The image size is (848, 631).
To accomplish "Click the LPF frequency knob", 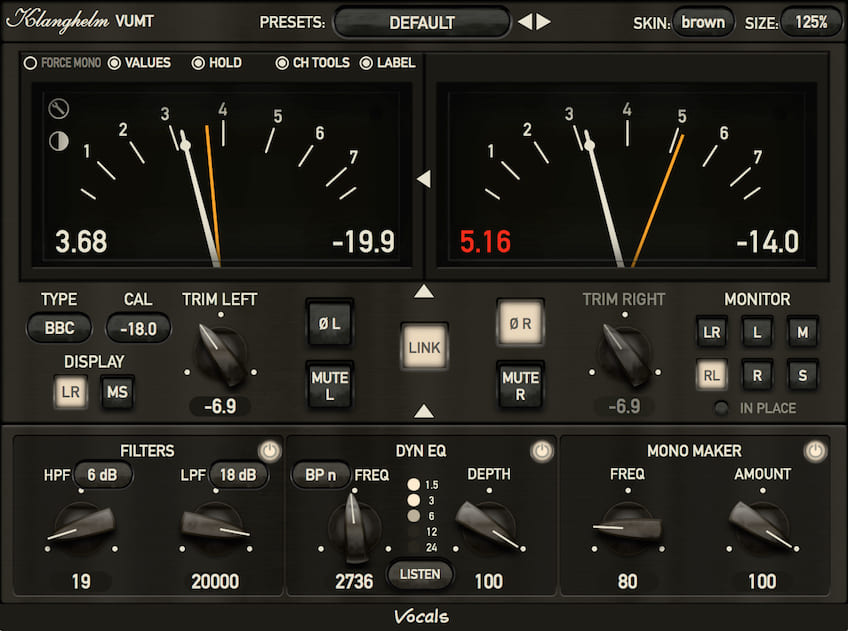I will 216,528.
